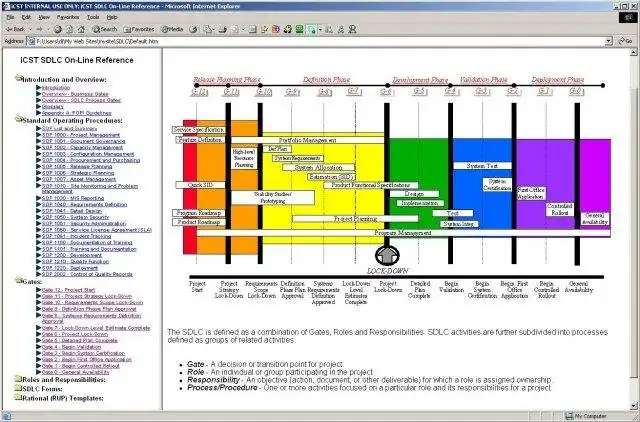Open the Tools menu
This screenshot has height=422, width=640.
(93, 17)
